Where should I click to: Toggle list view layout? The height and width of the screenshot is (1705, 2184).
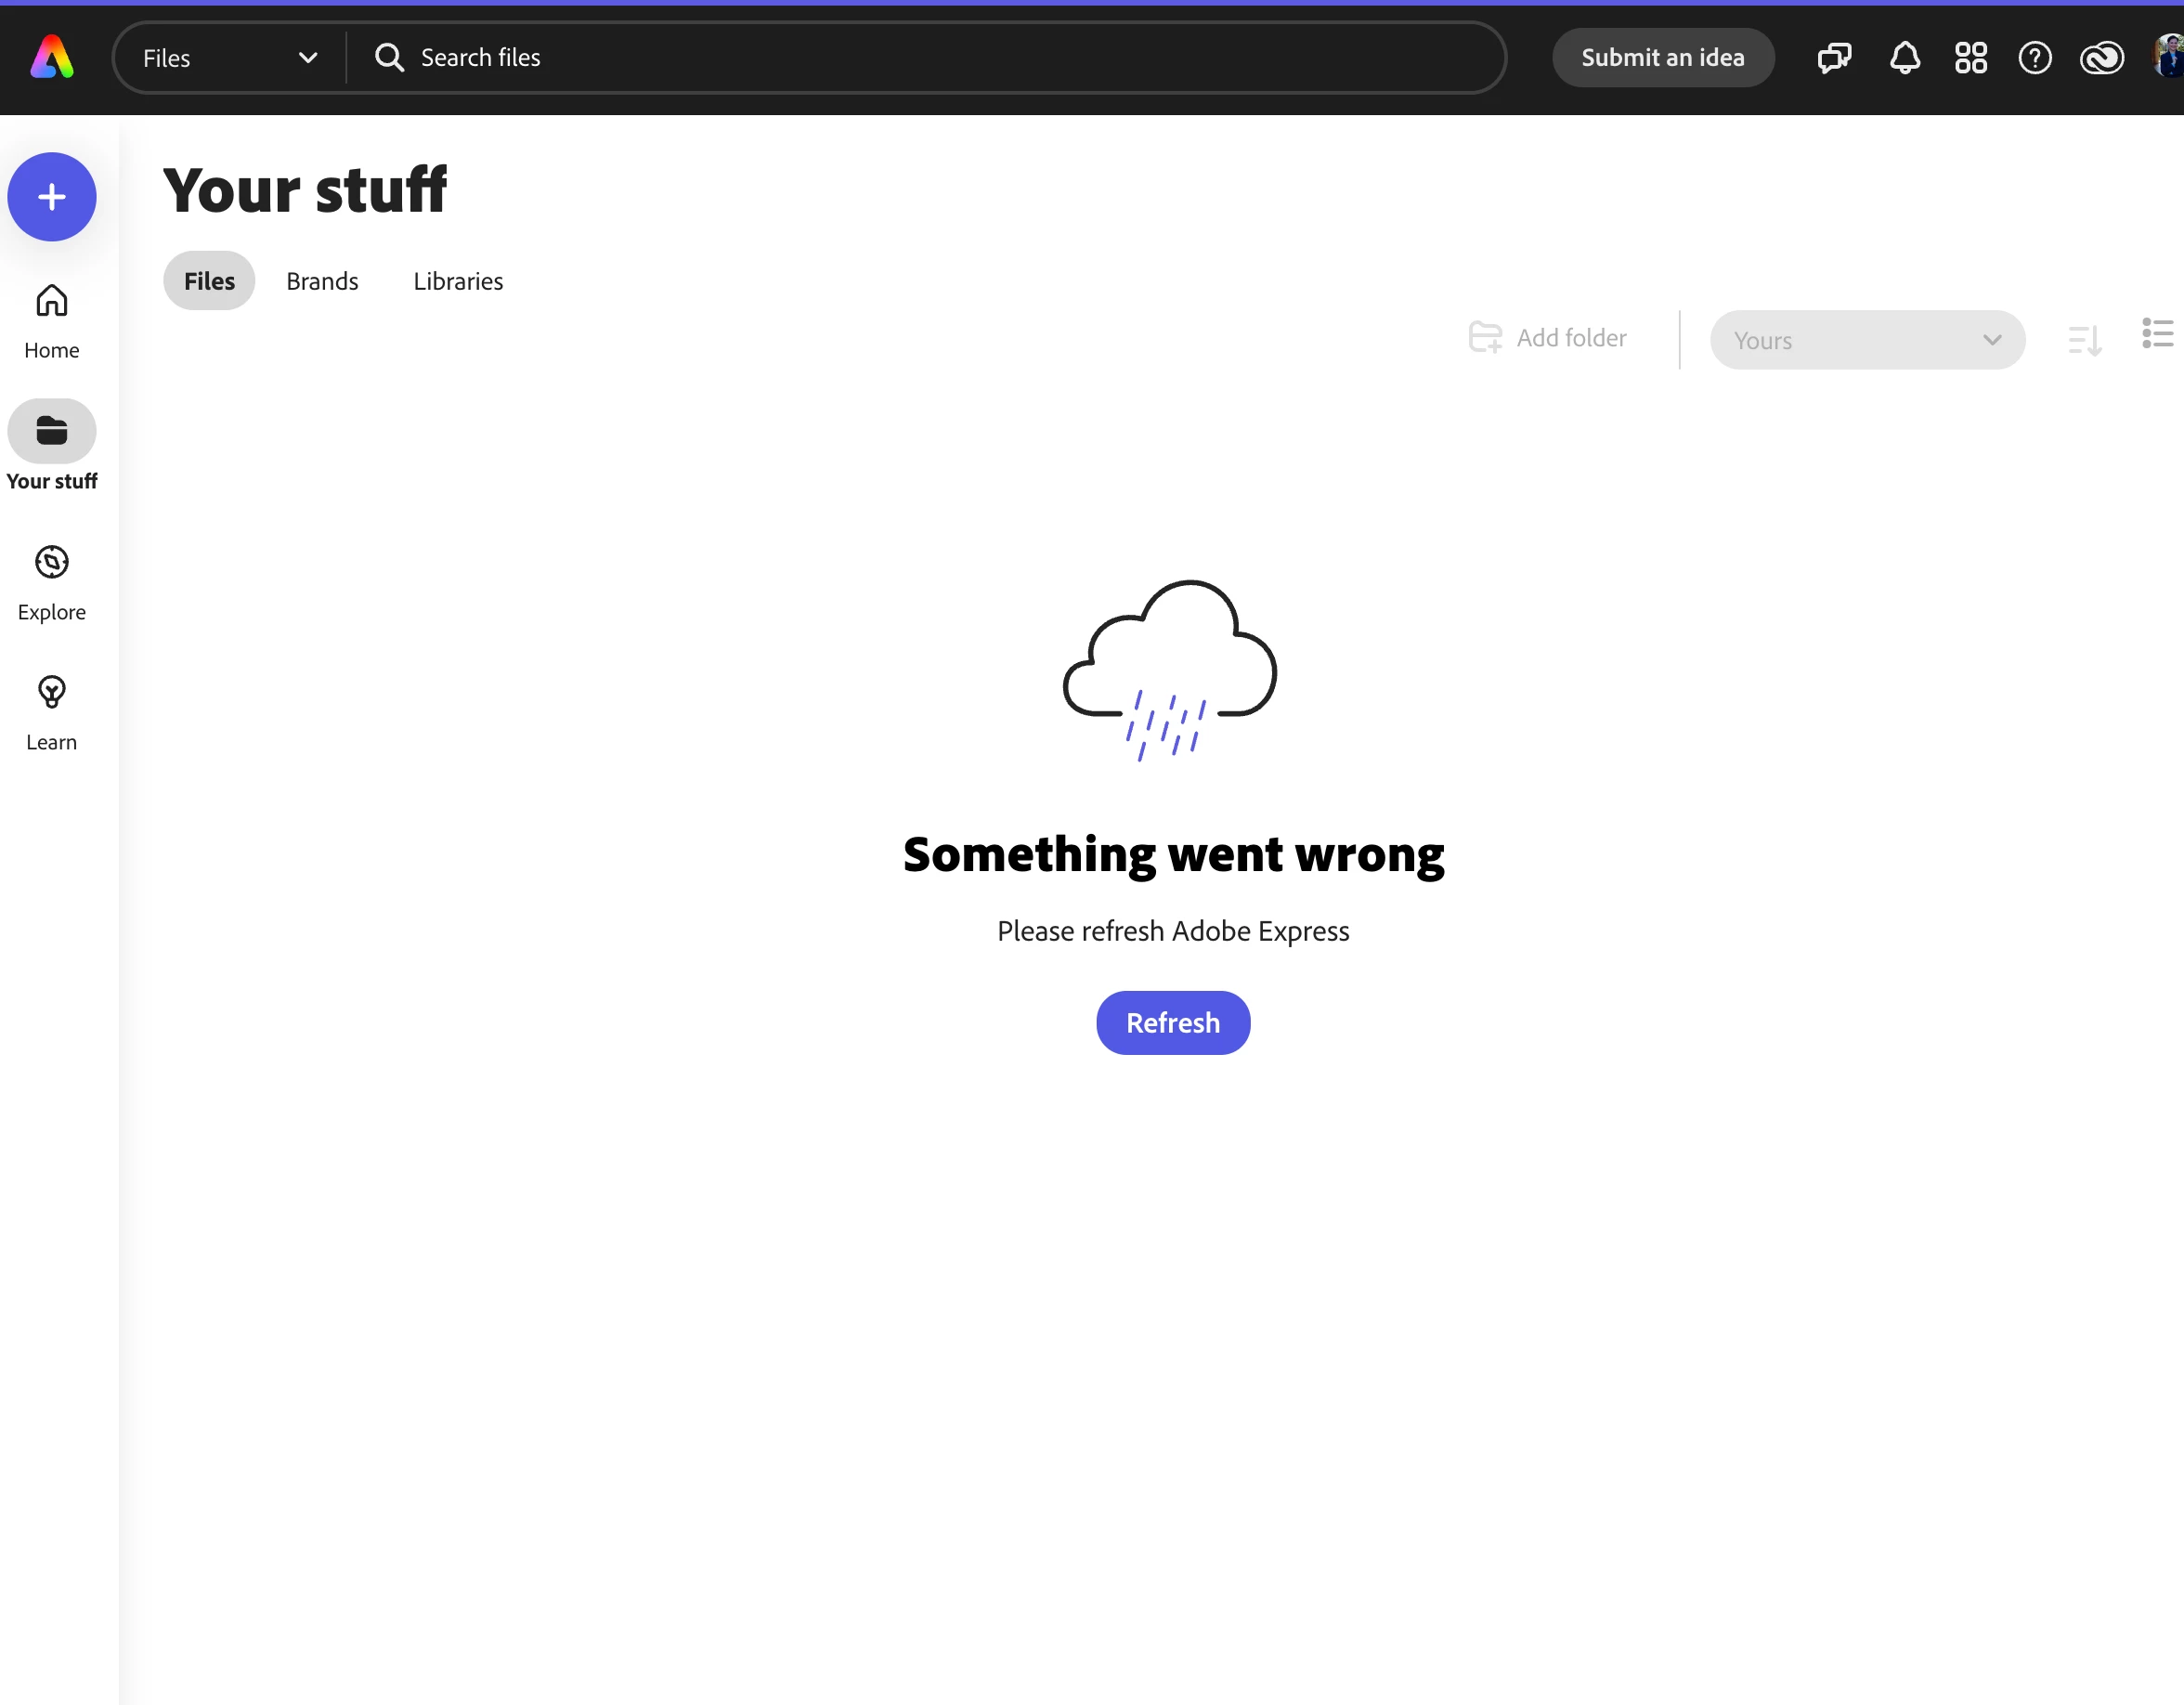click(x=2156, y=334)
